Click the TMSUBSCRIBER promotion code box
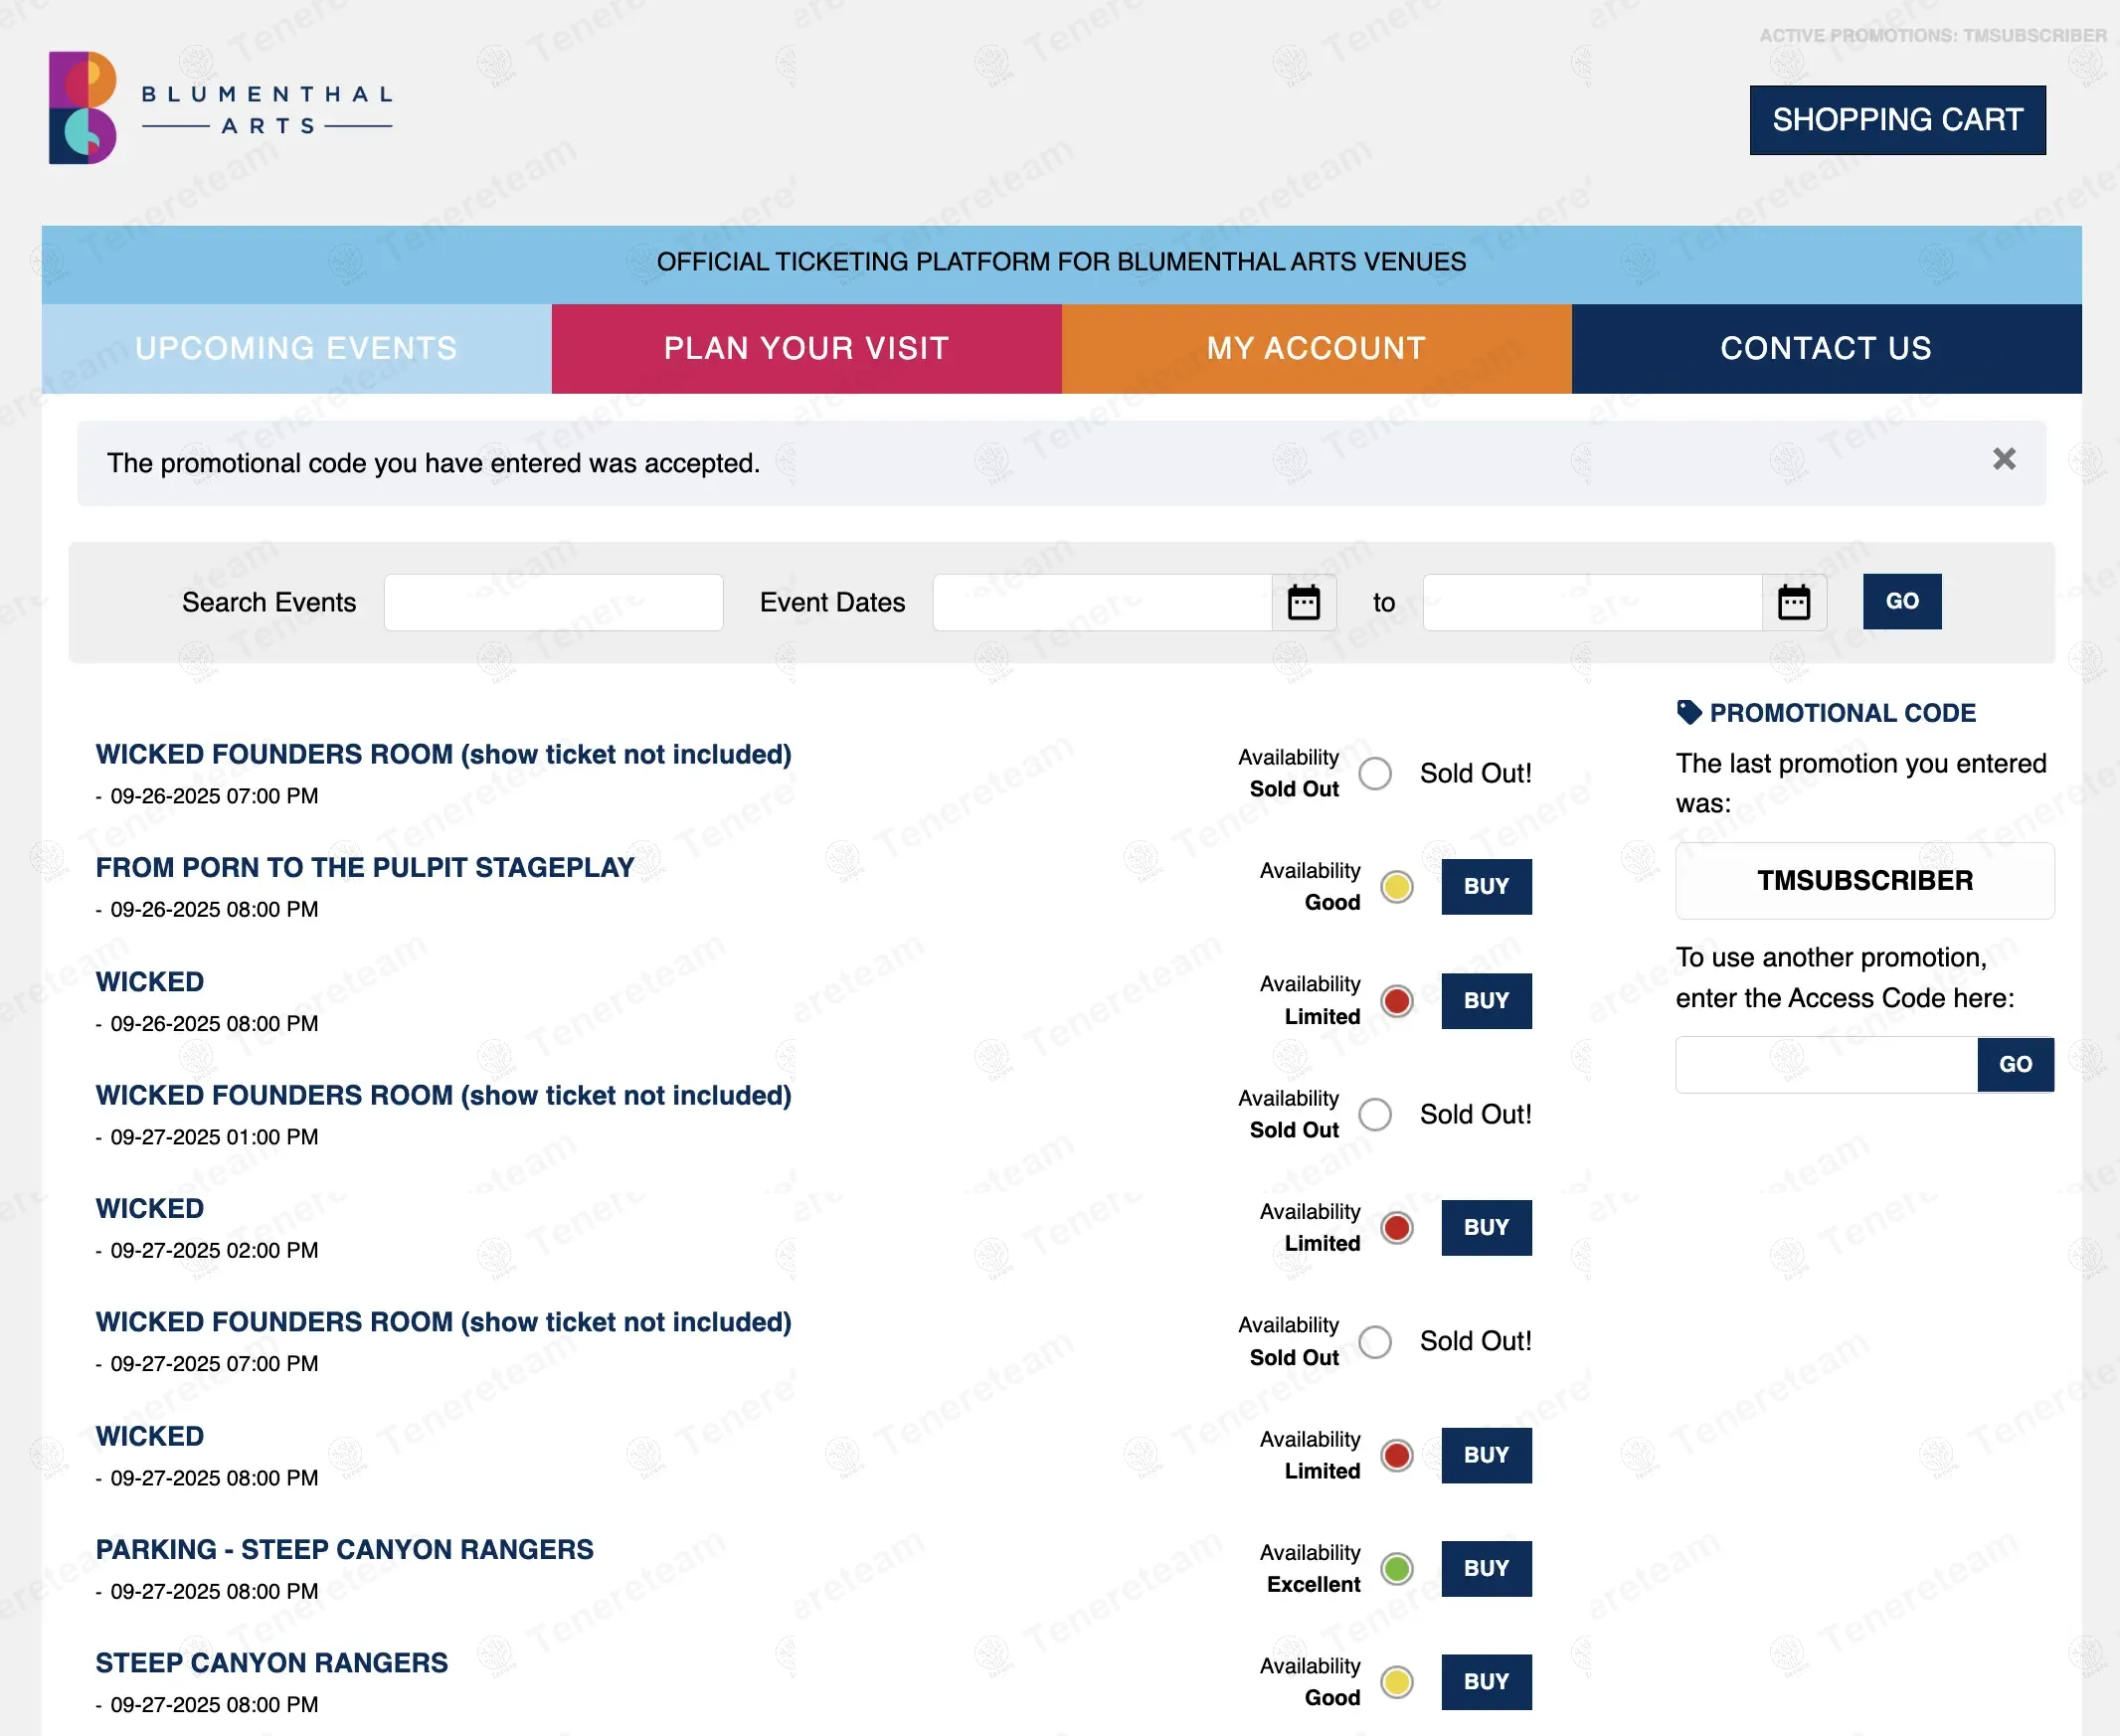 pyautogui.click(x=1865, y=881)
